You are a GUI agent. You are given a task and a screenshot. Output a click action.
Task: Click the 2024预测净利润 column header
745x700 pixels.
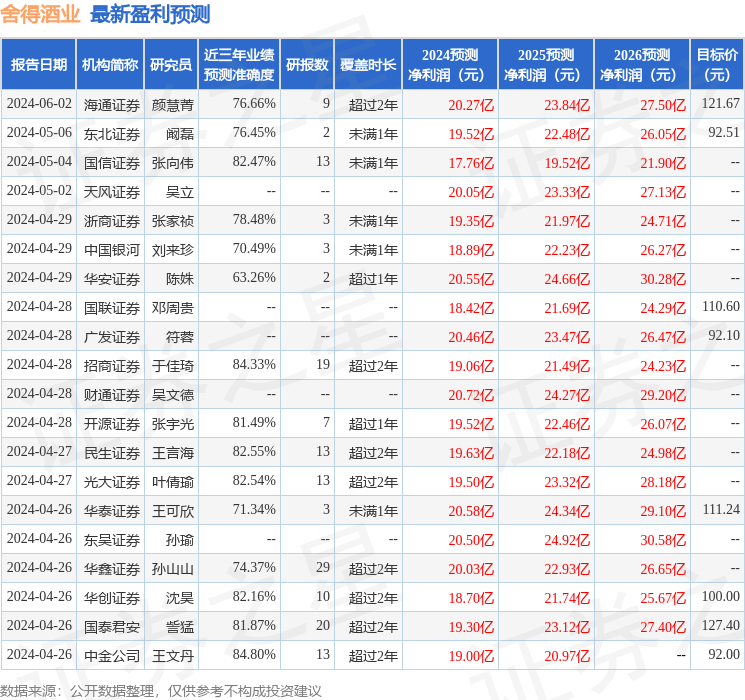pos(449,65)
